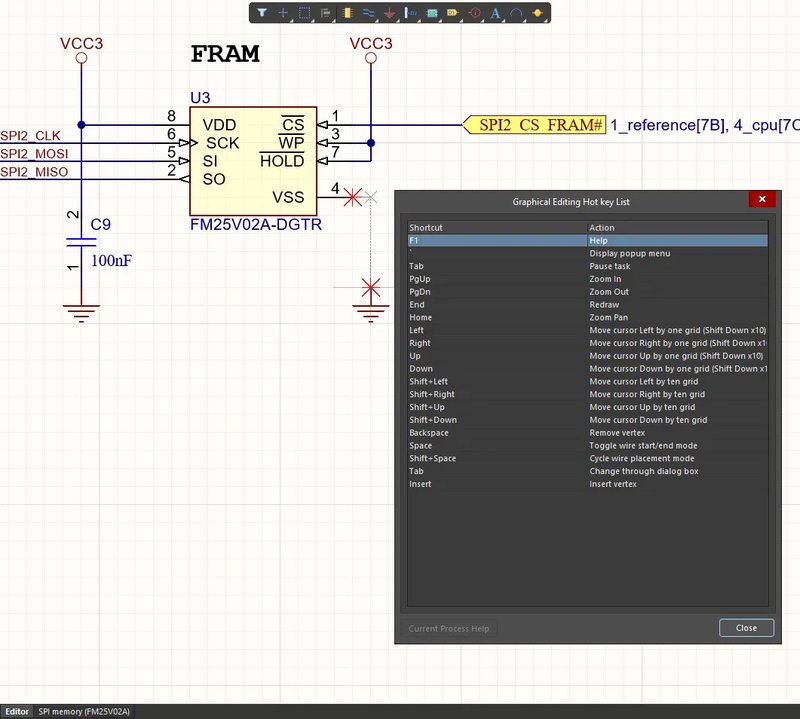The height and width of the screenshot is (719, 800).
Task: Select the green sheet symbol tool
Action: pos(432,13)
